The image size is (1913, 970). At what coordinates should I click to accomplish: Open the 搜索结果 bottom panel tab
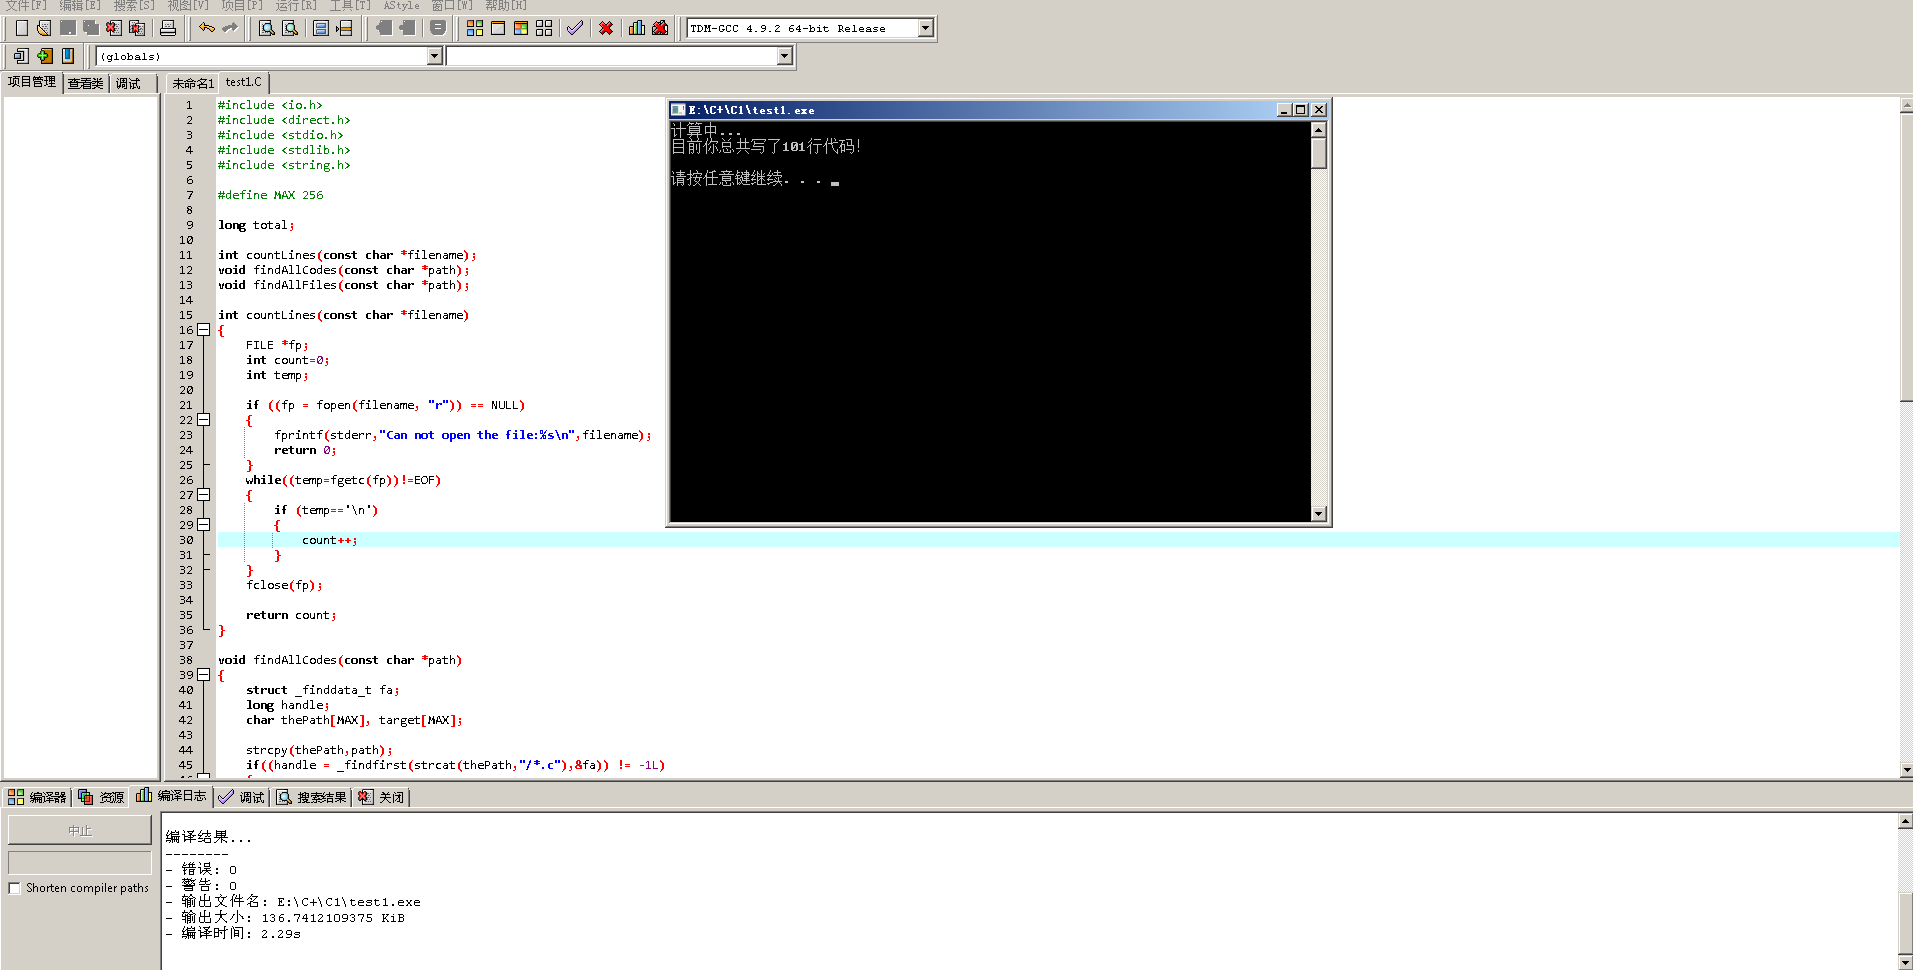(x=312, y=797)
